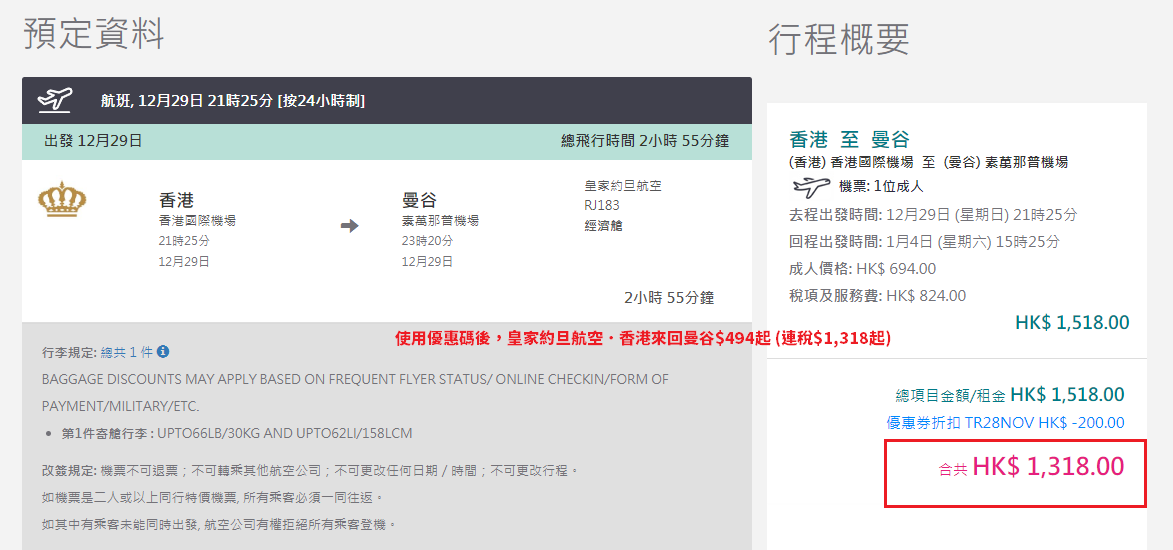The width and height of the screenshot is (1173, 550).
Task: Click airport route line (香港) 香港國際機場 至 (曼谷)
Action: coord(928,162)
